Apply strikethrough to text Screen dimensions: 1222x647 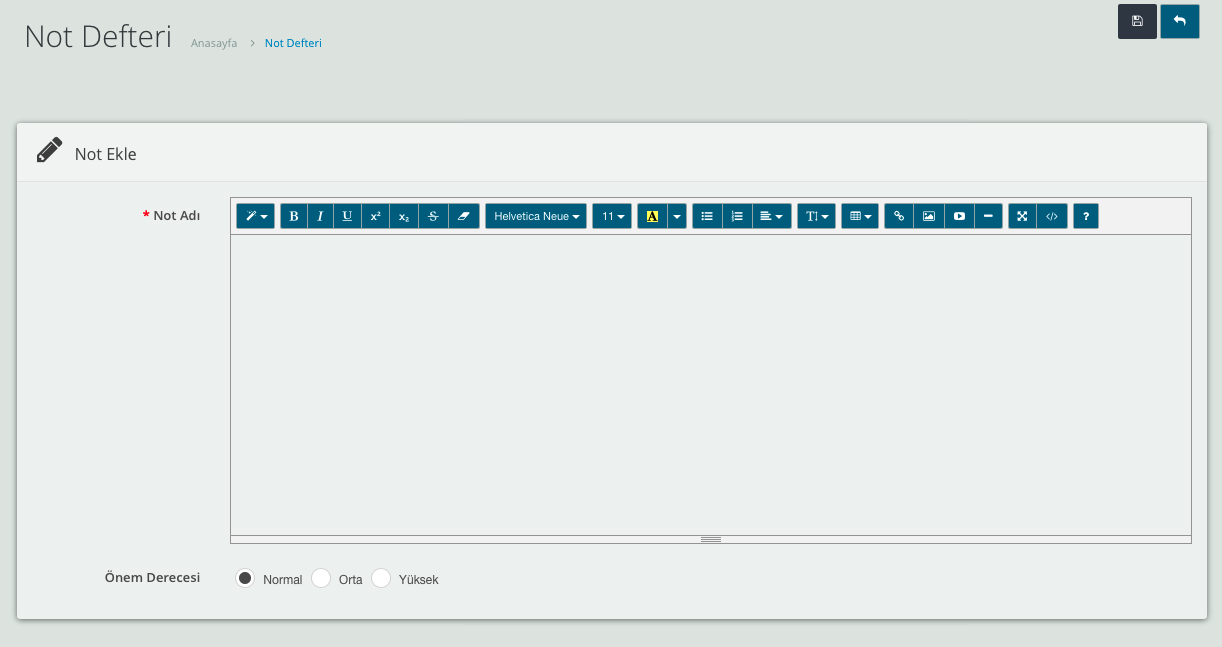click(433, 216)
